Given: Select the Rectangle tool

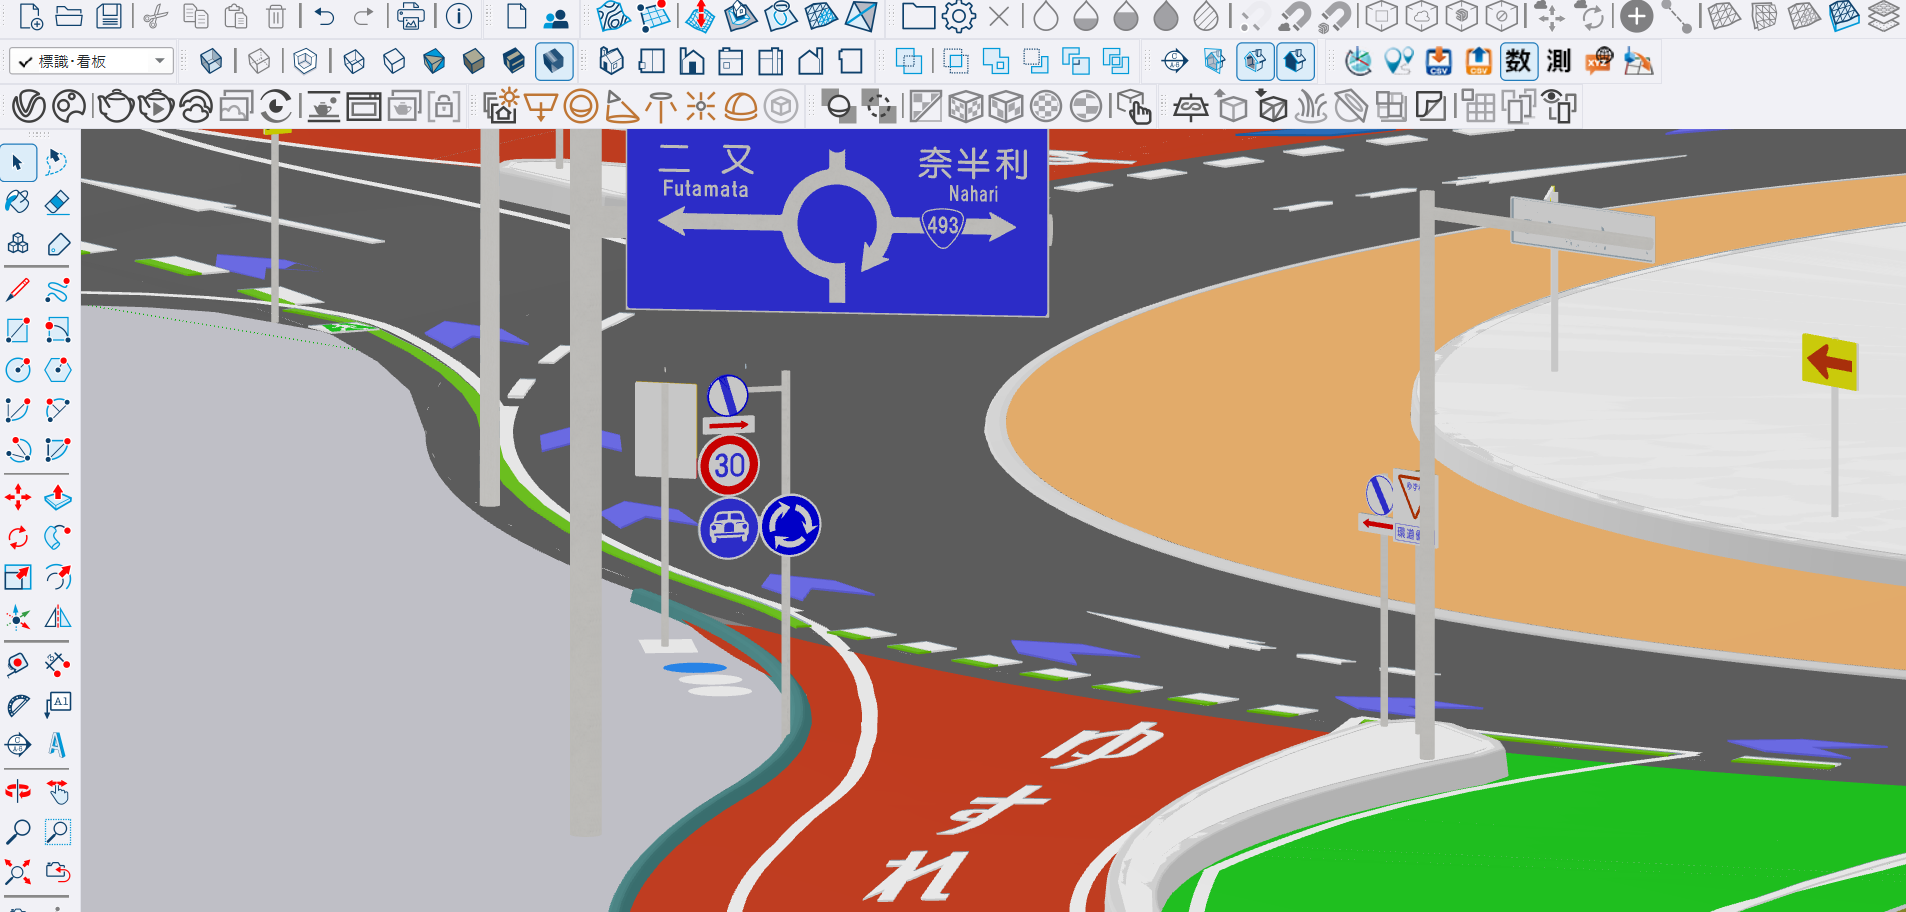Looking at the screenshot, I should click(18, 330).
